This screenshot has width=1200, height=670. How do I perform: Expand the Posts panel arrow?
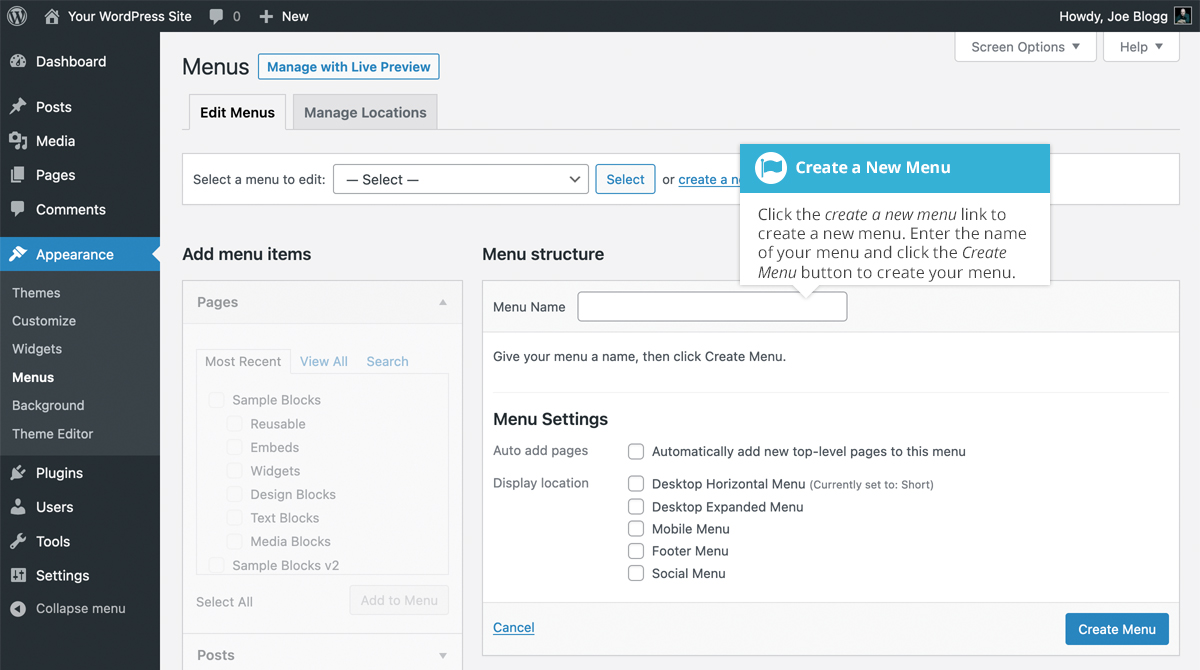pyautogui.click(x=443, y=655)
